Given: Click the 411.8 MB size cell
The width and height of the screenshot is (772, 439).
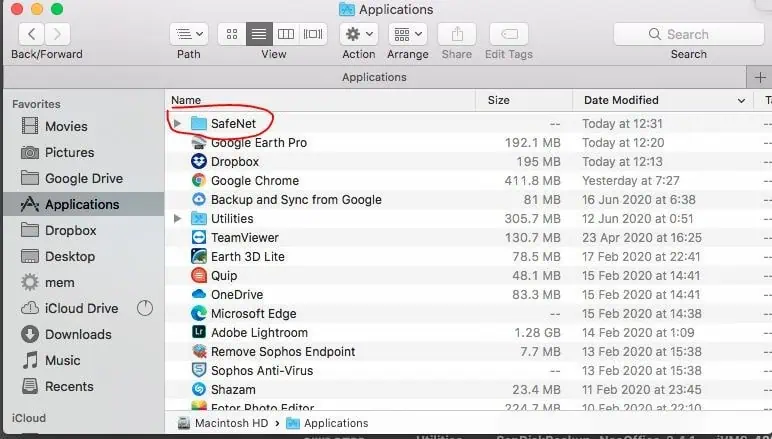Looking at the screenshot, I should point(532,181).
